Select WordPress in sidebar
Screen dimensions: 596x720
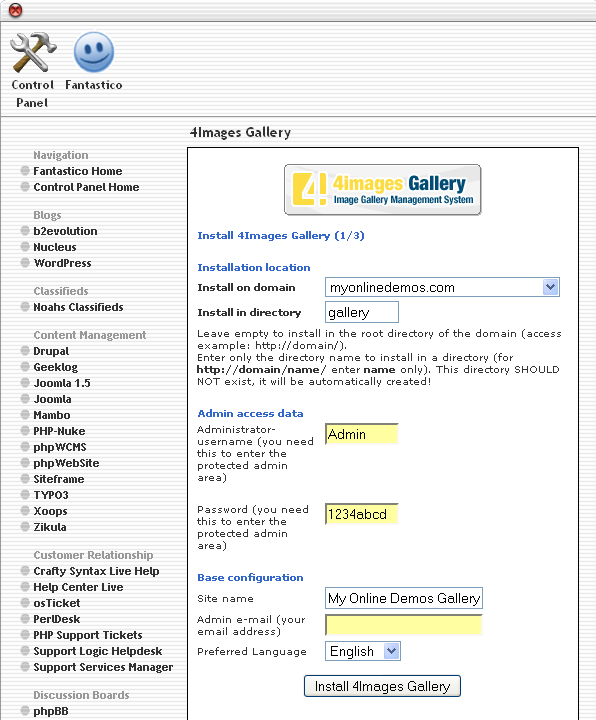62,263
